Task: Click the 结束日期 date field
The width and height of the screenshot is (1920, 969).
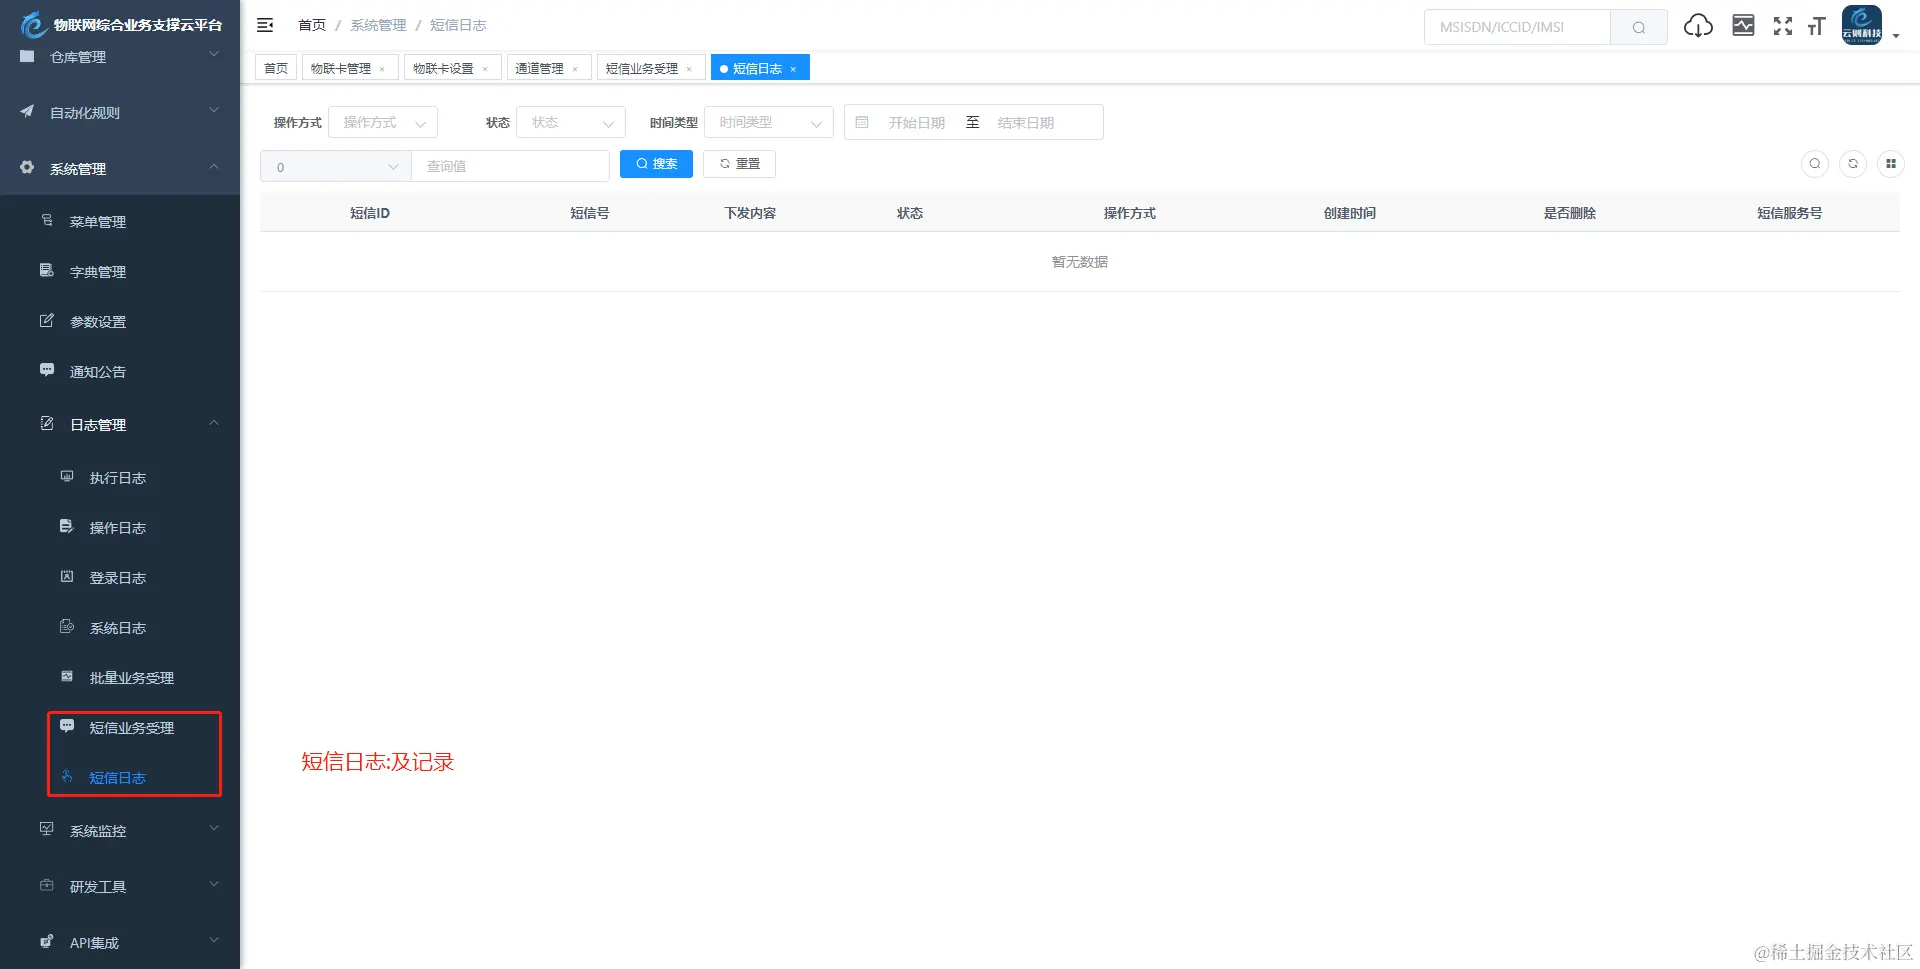Action: [1026, 122]
